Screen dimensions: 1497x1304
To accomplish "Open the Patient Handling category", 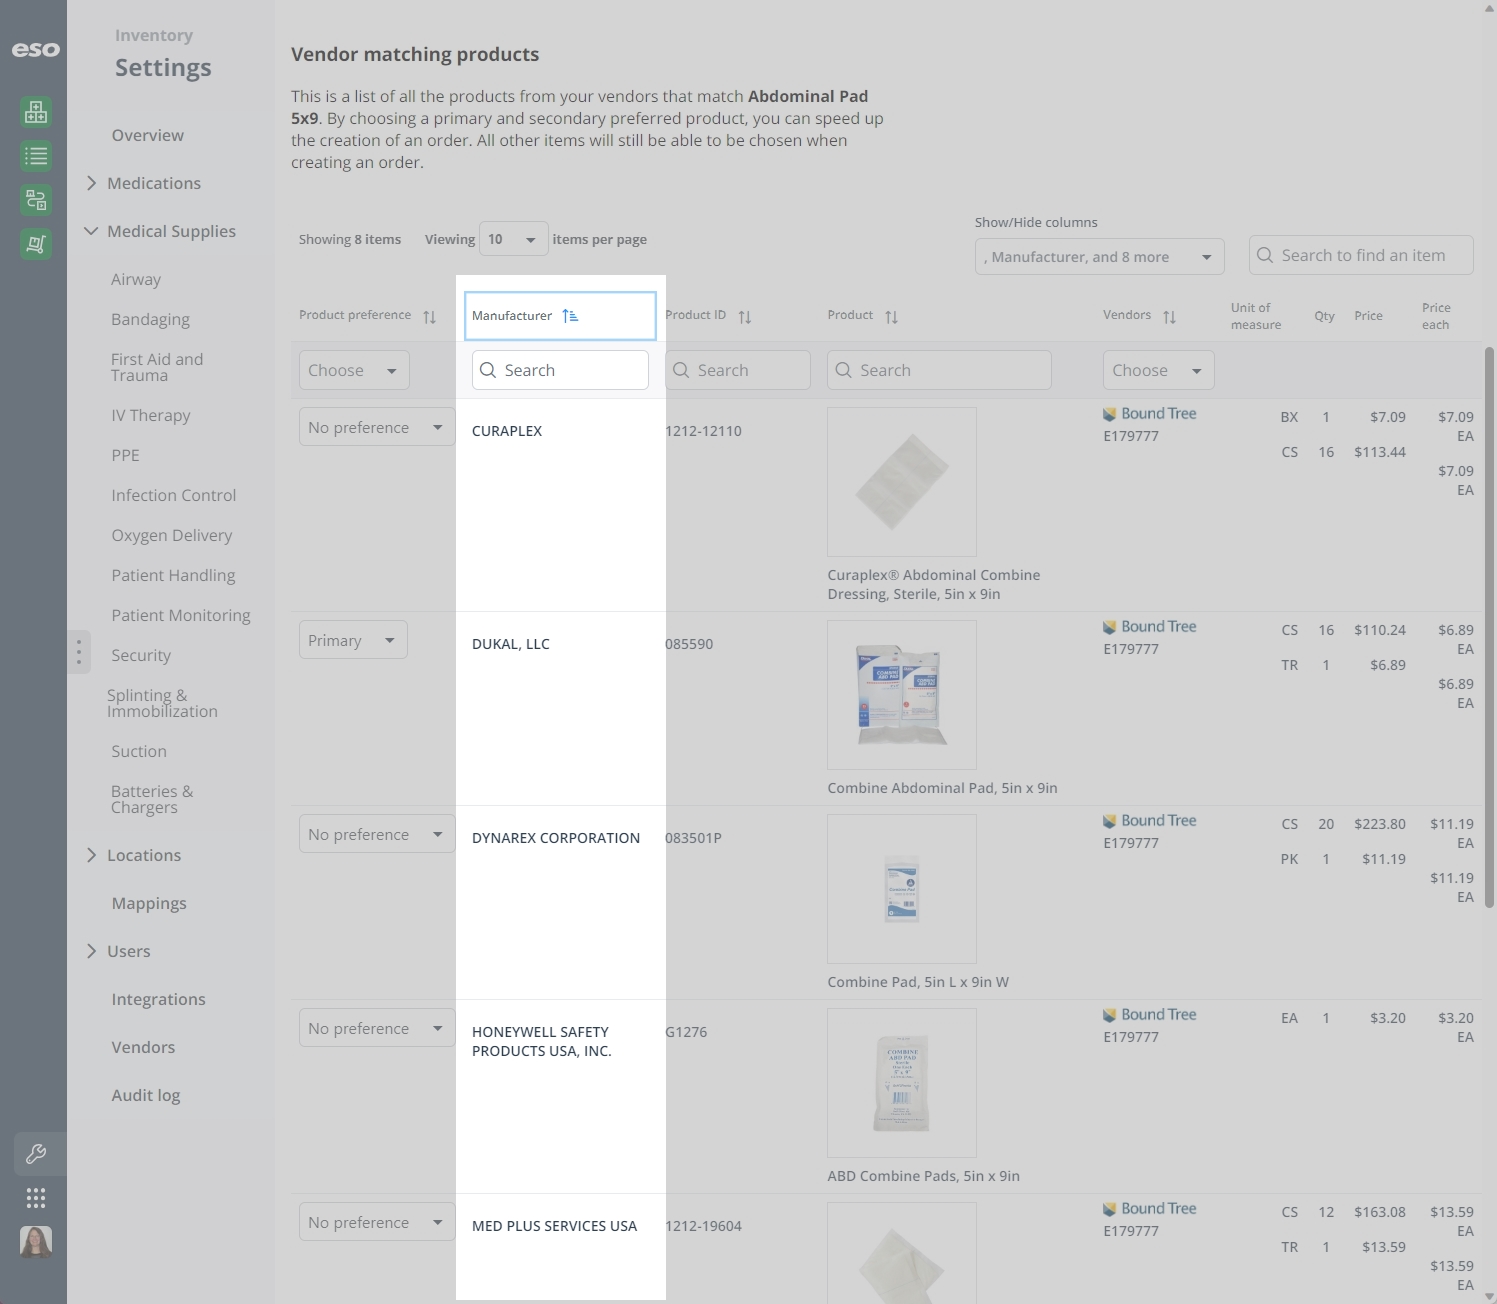I will pyautogui.click(x=174, y=575).
